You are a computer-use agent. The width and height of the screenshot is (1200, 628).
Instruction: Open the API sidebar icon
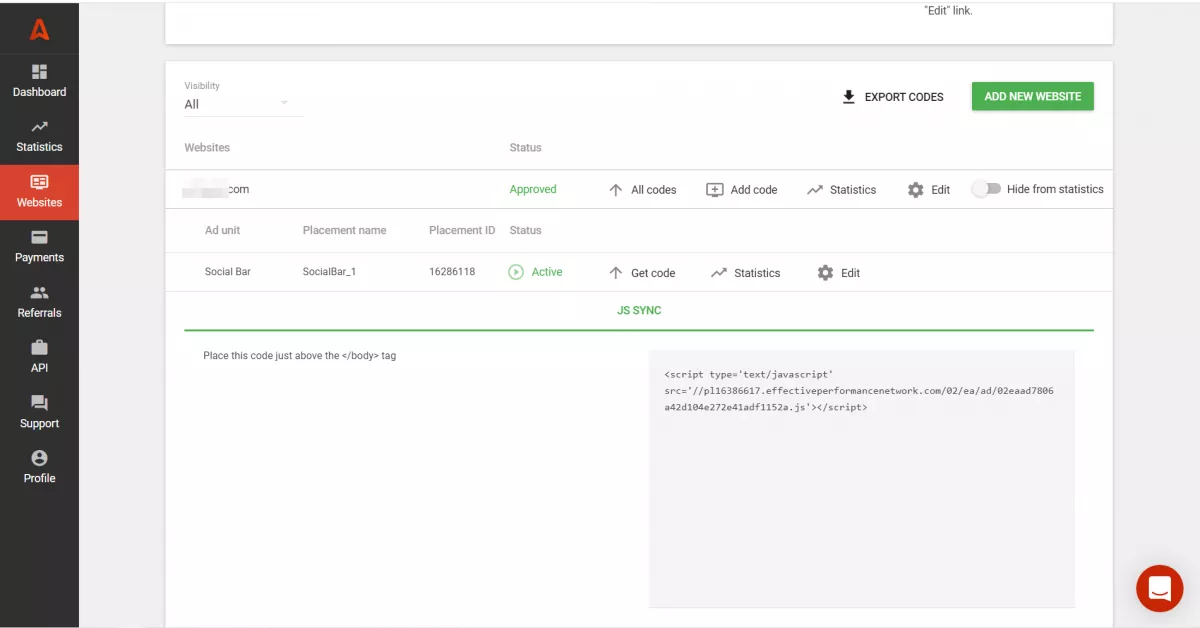point(39,348)
